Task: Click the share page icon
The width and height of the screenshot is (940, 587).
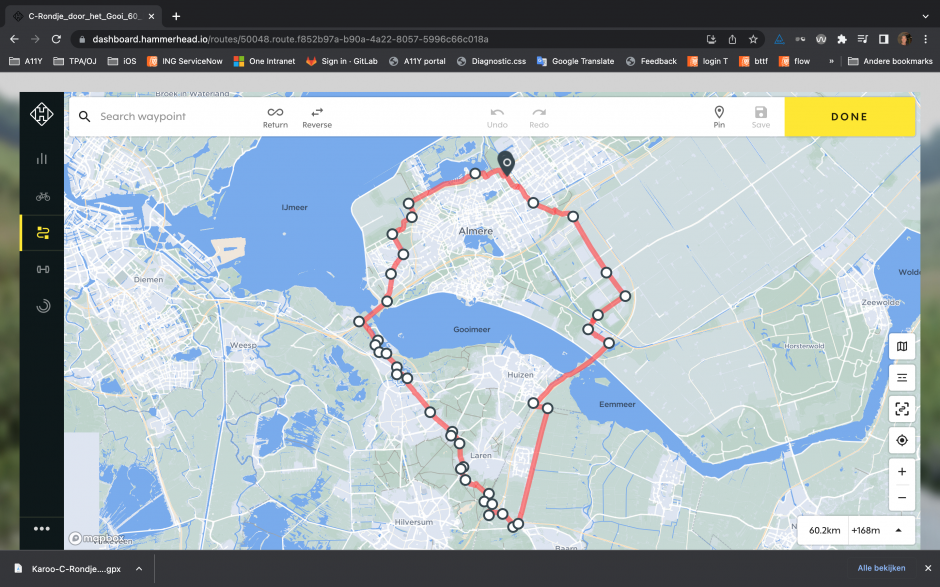Action: point(732,39)
